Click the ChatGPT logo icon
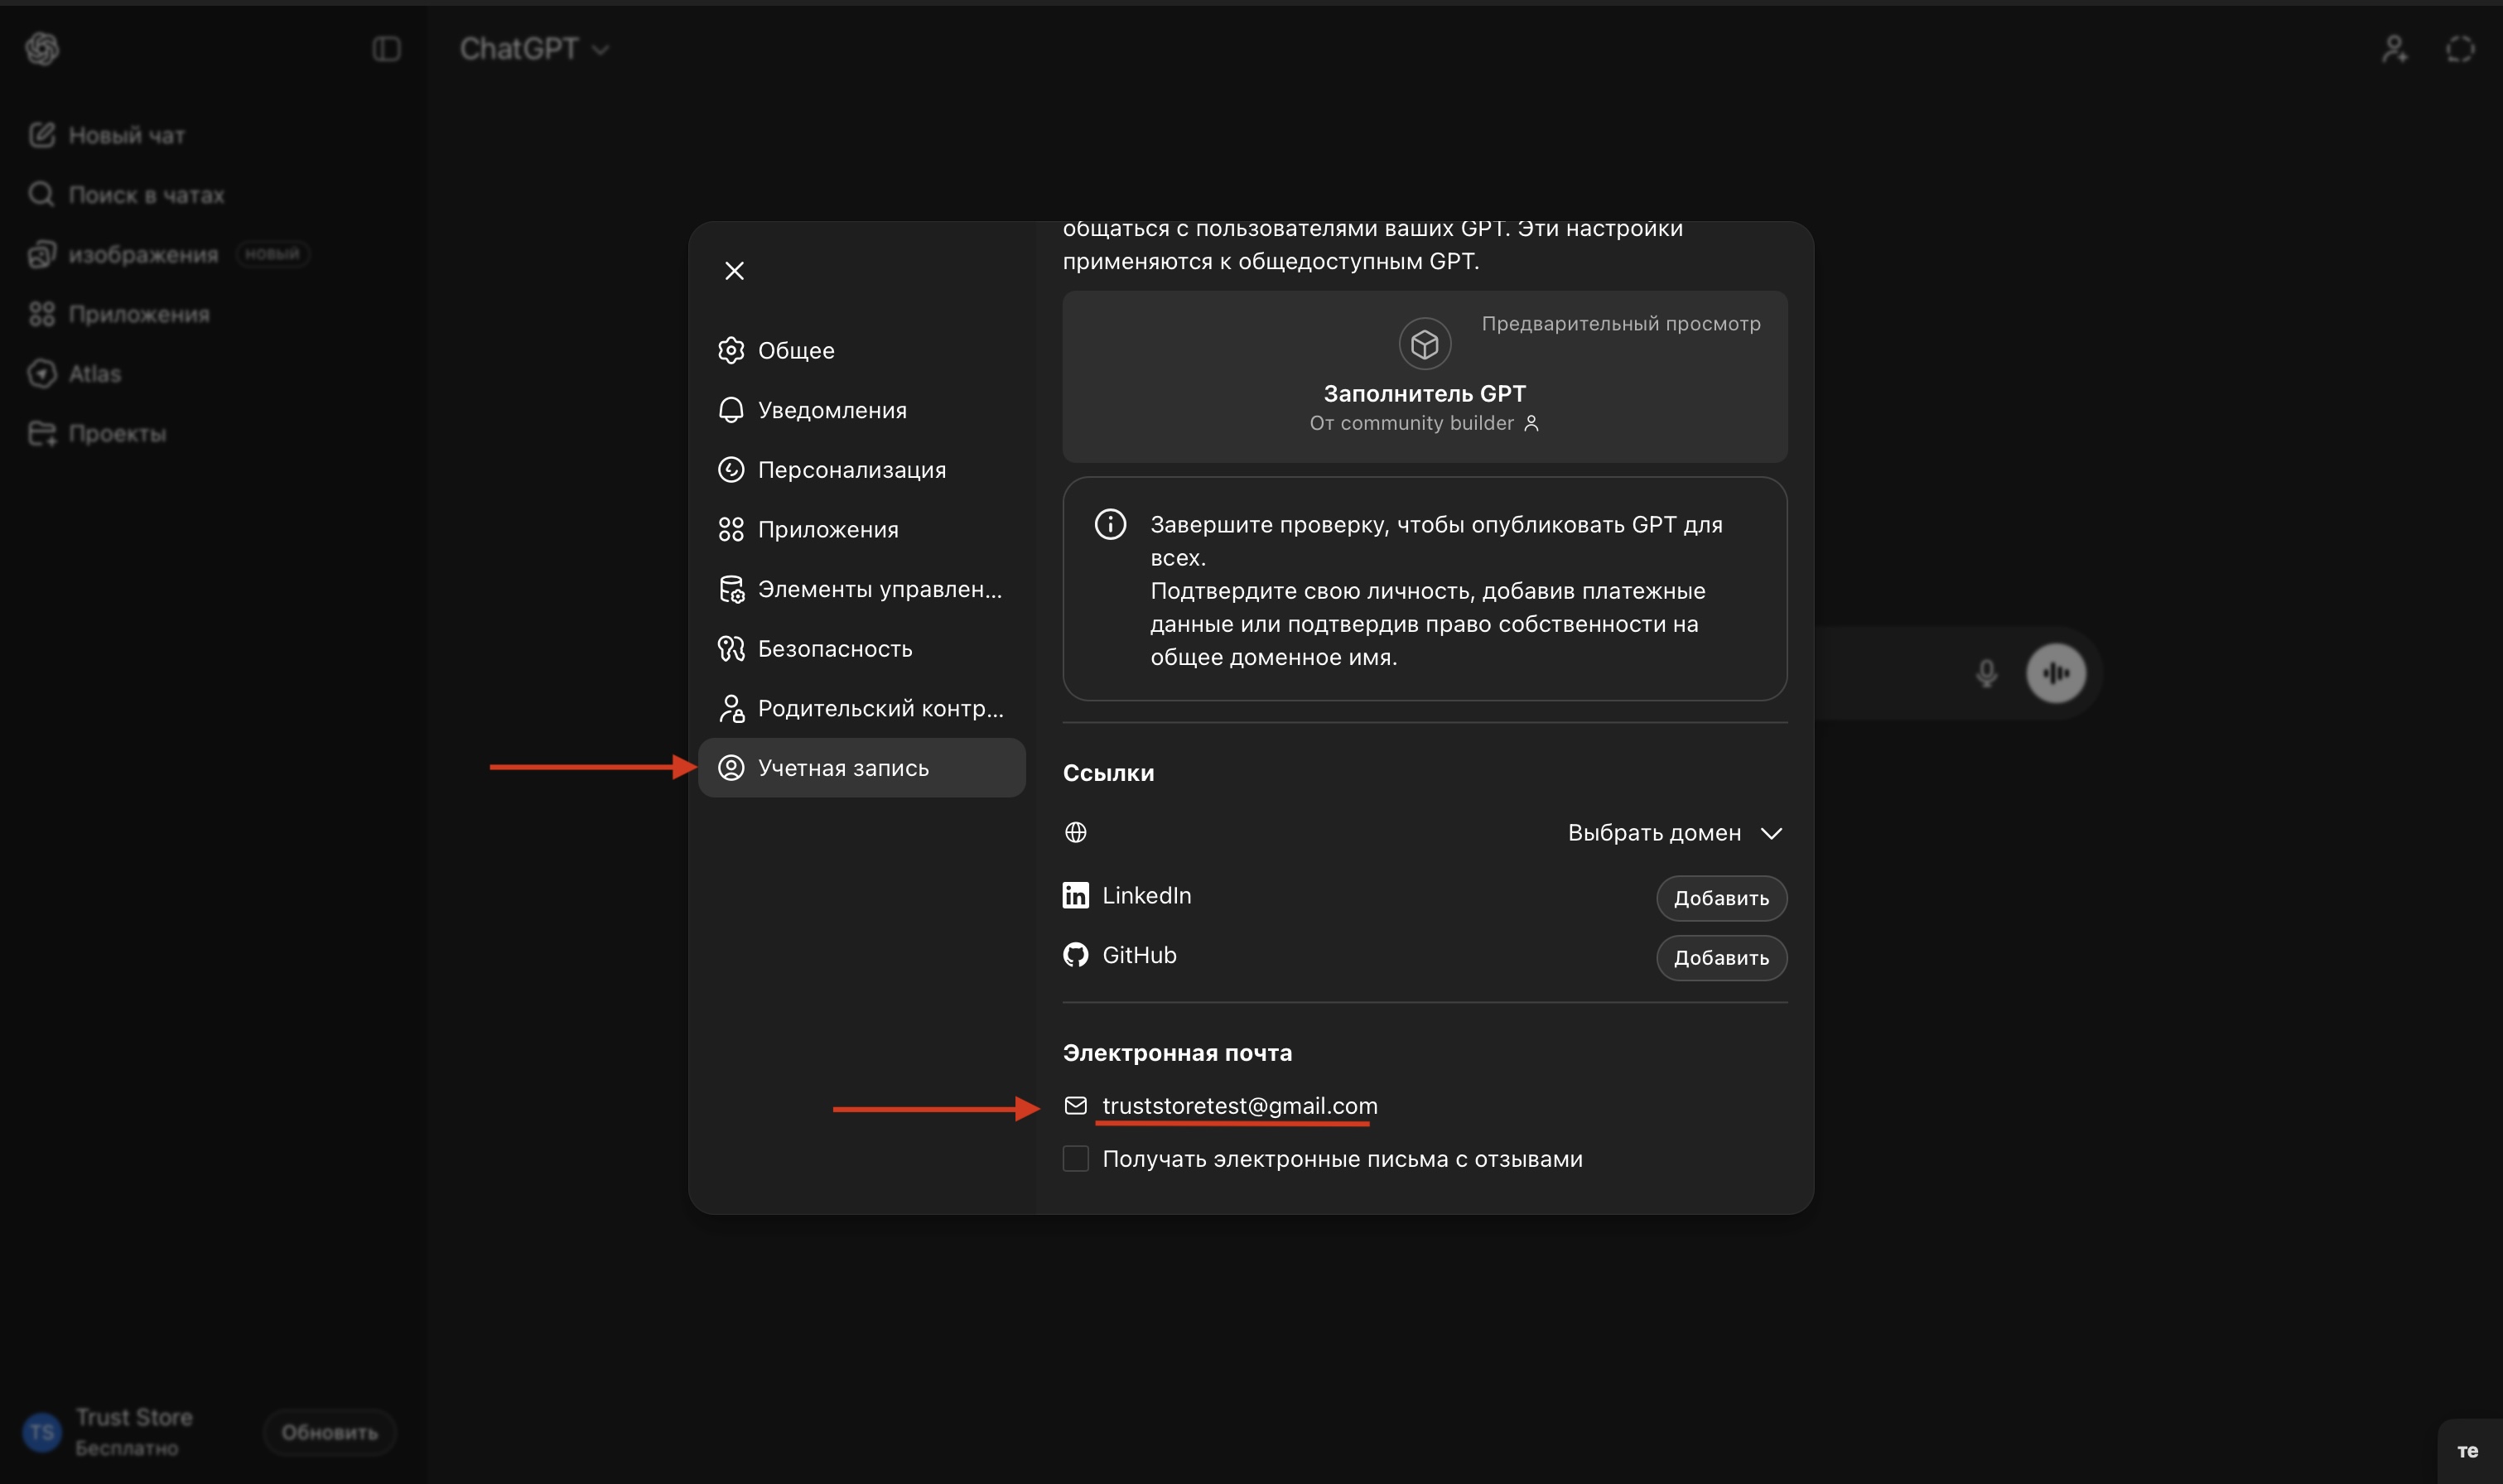Viewport: 2503px width, 1484px height. (42, 48)
